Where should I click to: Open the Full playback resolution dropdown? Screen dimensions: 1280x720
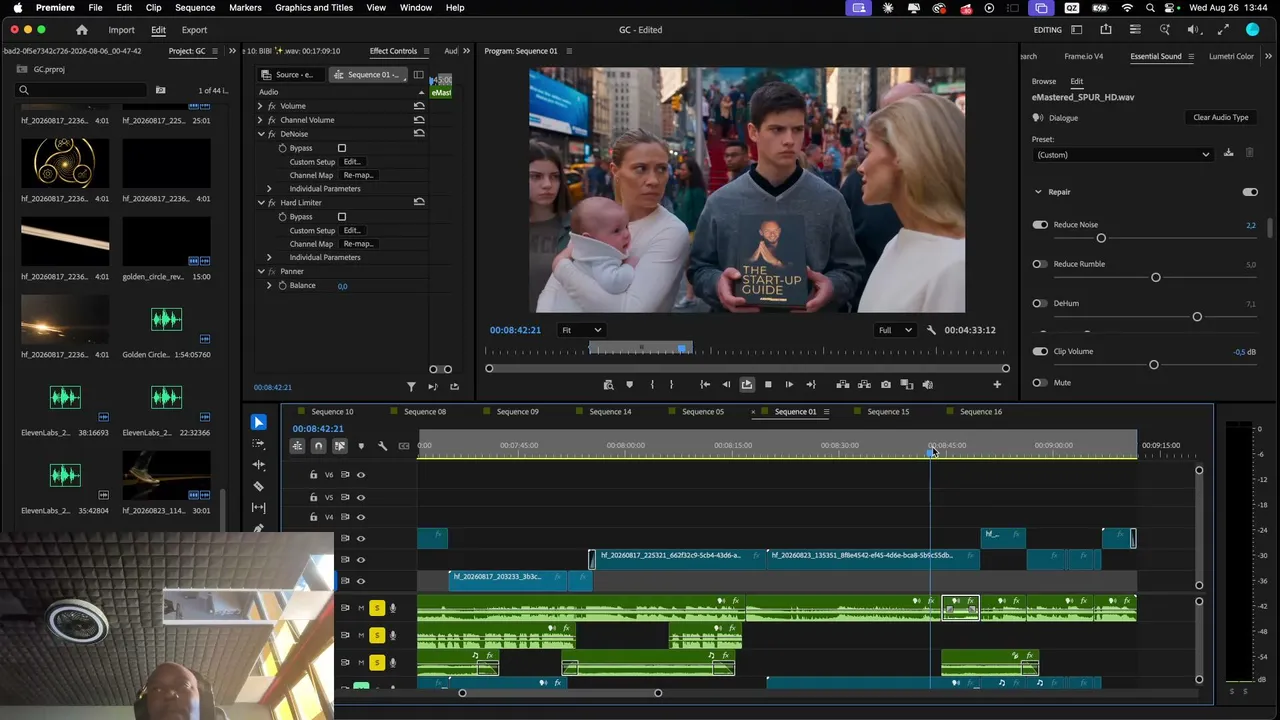click(x=895, y=330)
